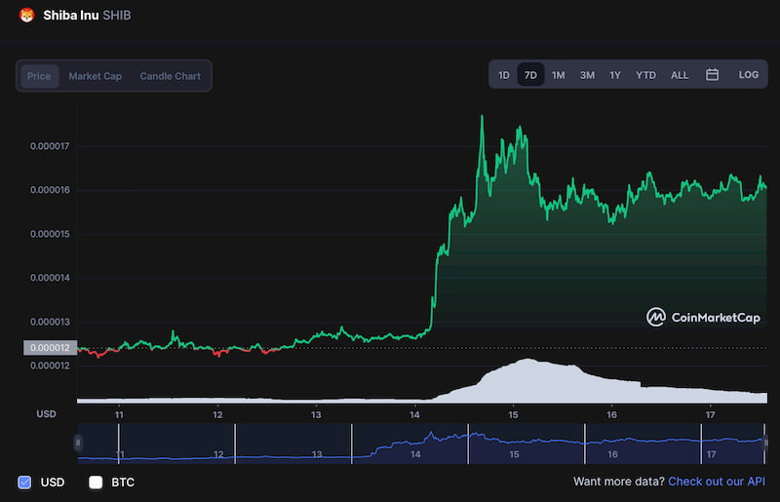Select the 1D time range
Viewport: 780px width, 502px height.
503,75
